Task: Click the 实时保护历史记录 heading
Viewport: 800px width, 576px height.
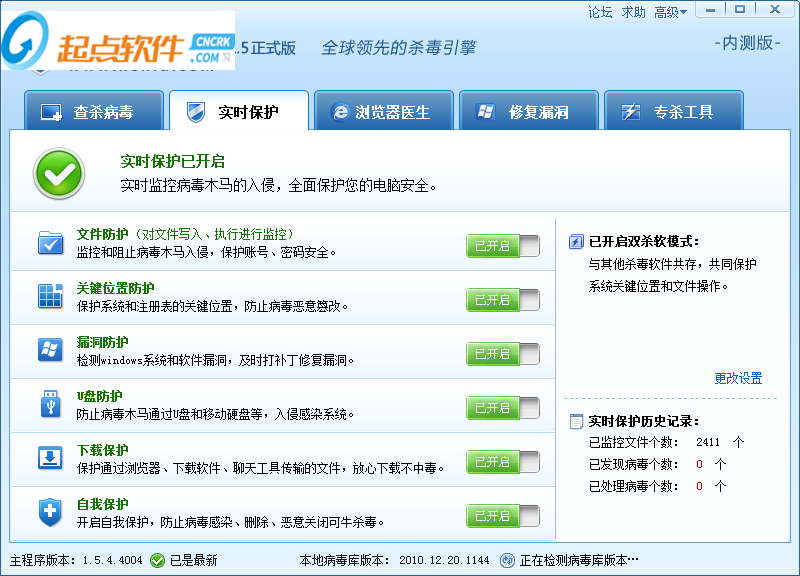Action: click(643, 421)
